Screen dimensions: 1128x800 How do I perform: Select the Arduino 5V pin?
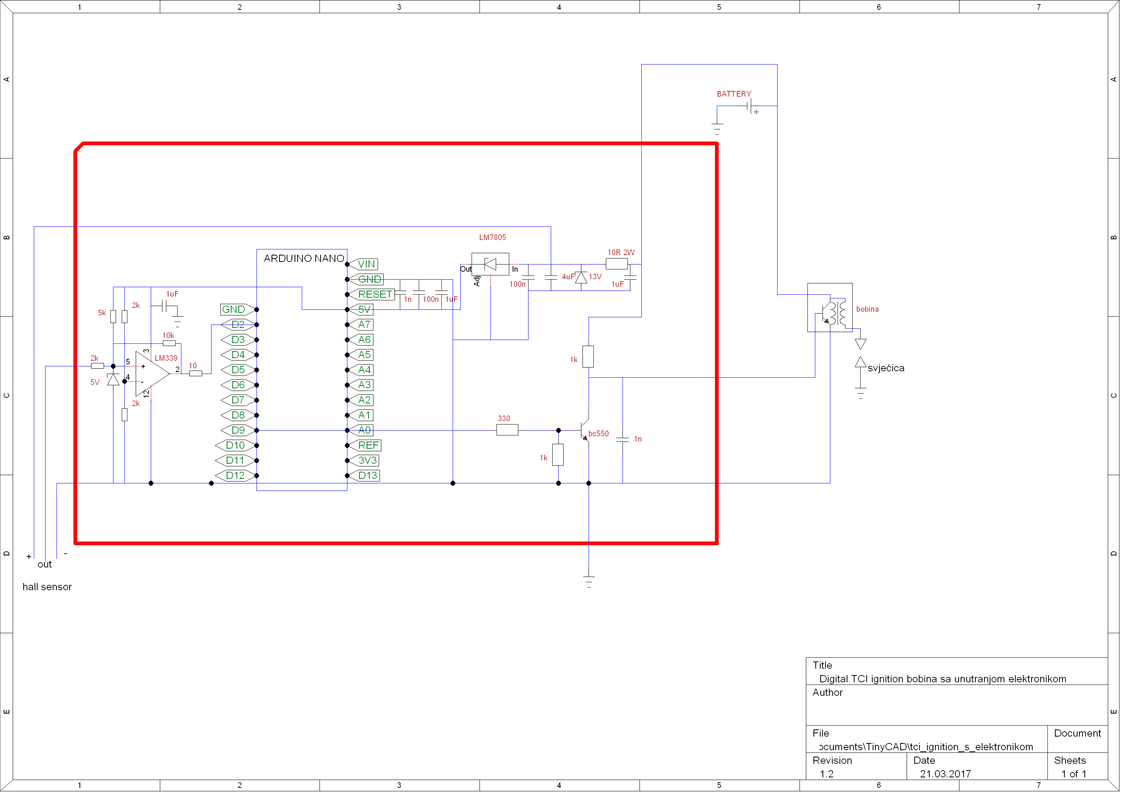tap(360, 309)
